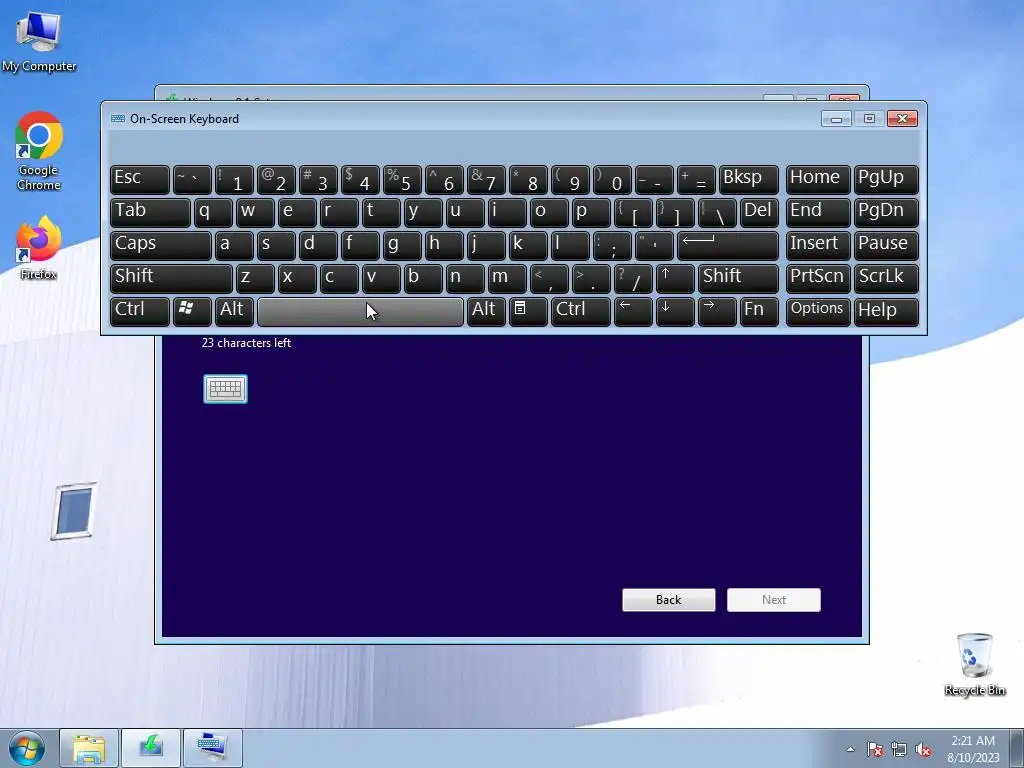Click the letter g key
Viewport: 1024px width, 768px height.
point(402,246)
